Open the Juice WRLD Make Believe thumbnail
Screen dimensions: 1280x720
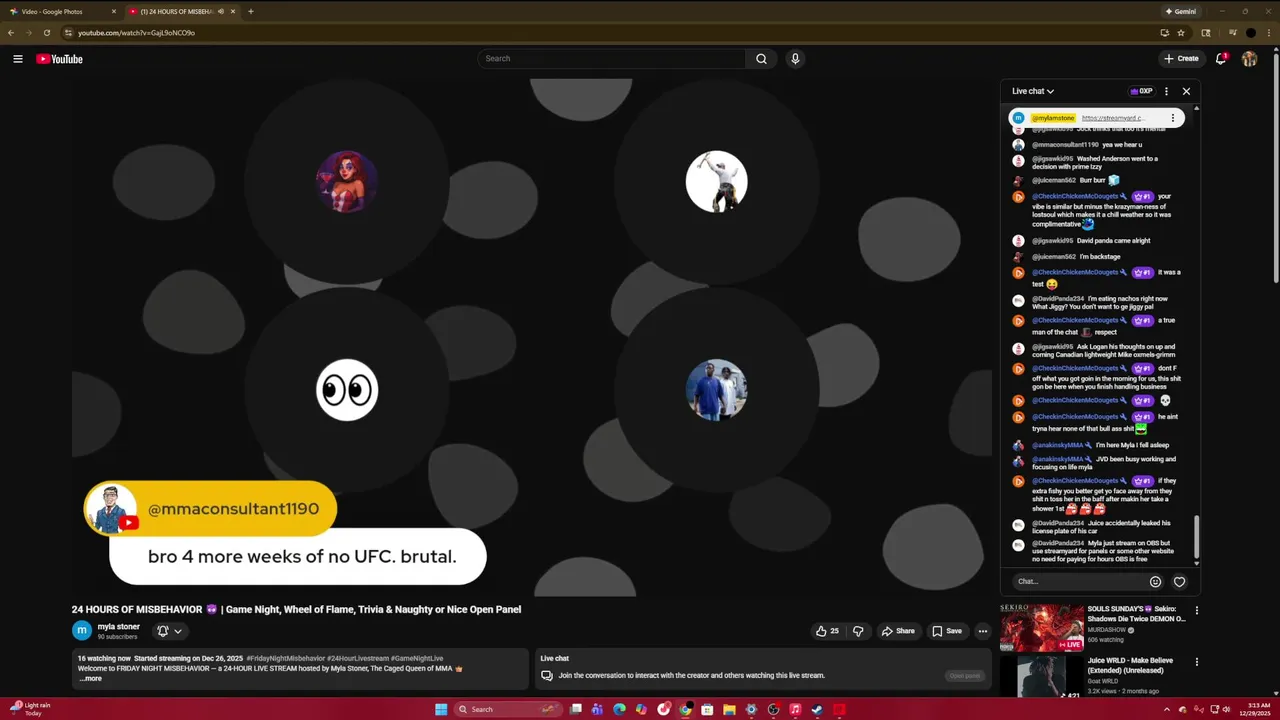pos(1042,676)
